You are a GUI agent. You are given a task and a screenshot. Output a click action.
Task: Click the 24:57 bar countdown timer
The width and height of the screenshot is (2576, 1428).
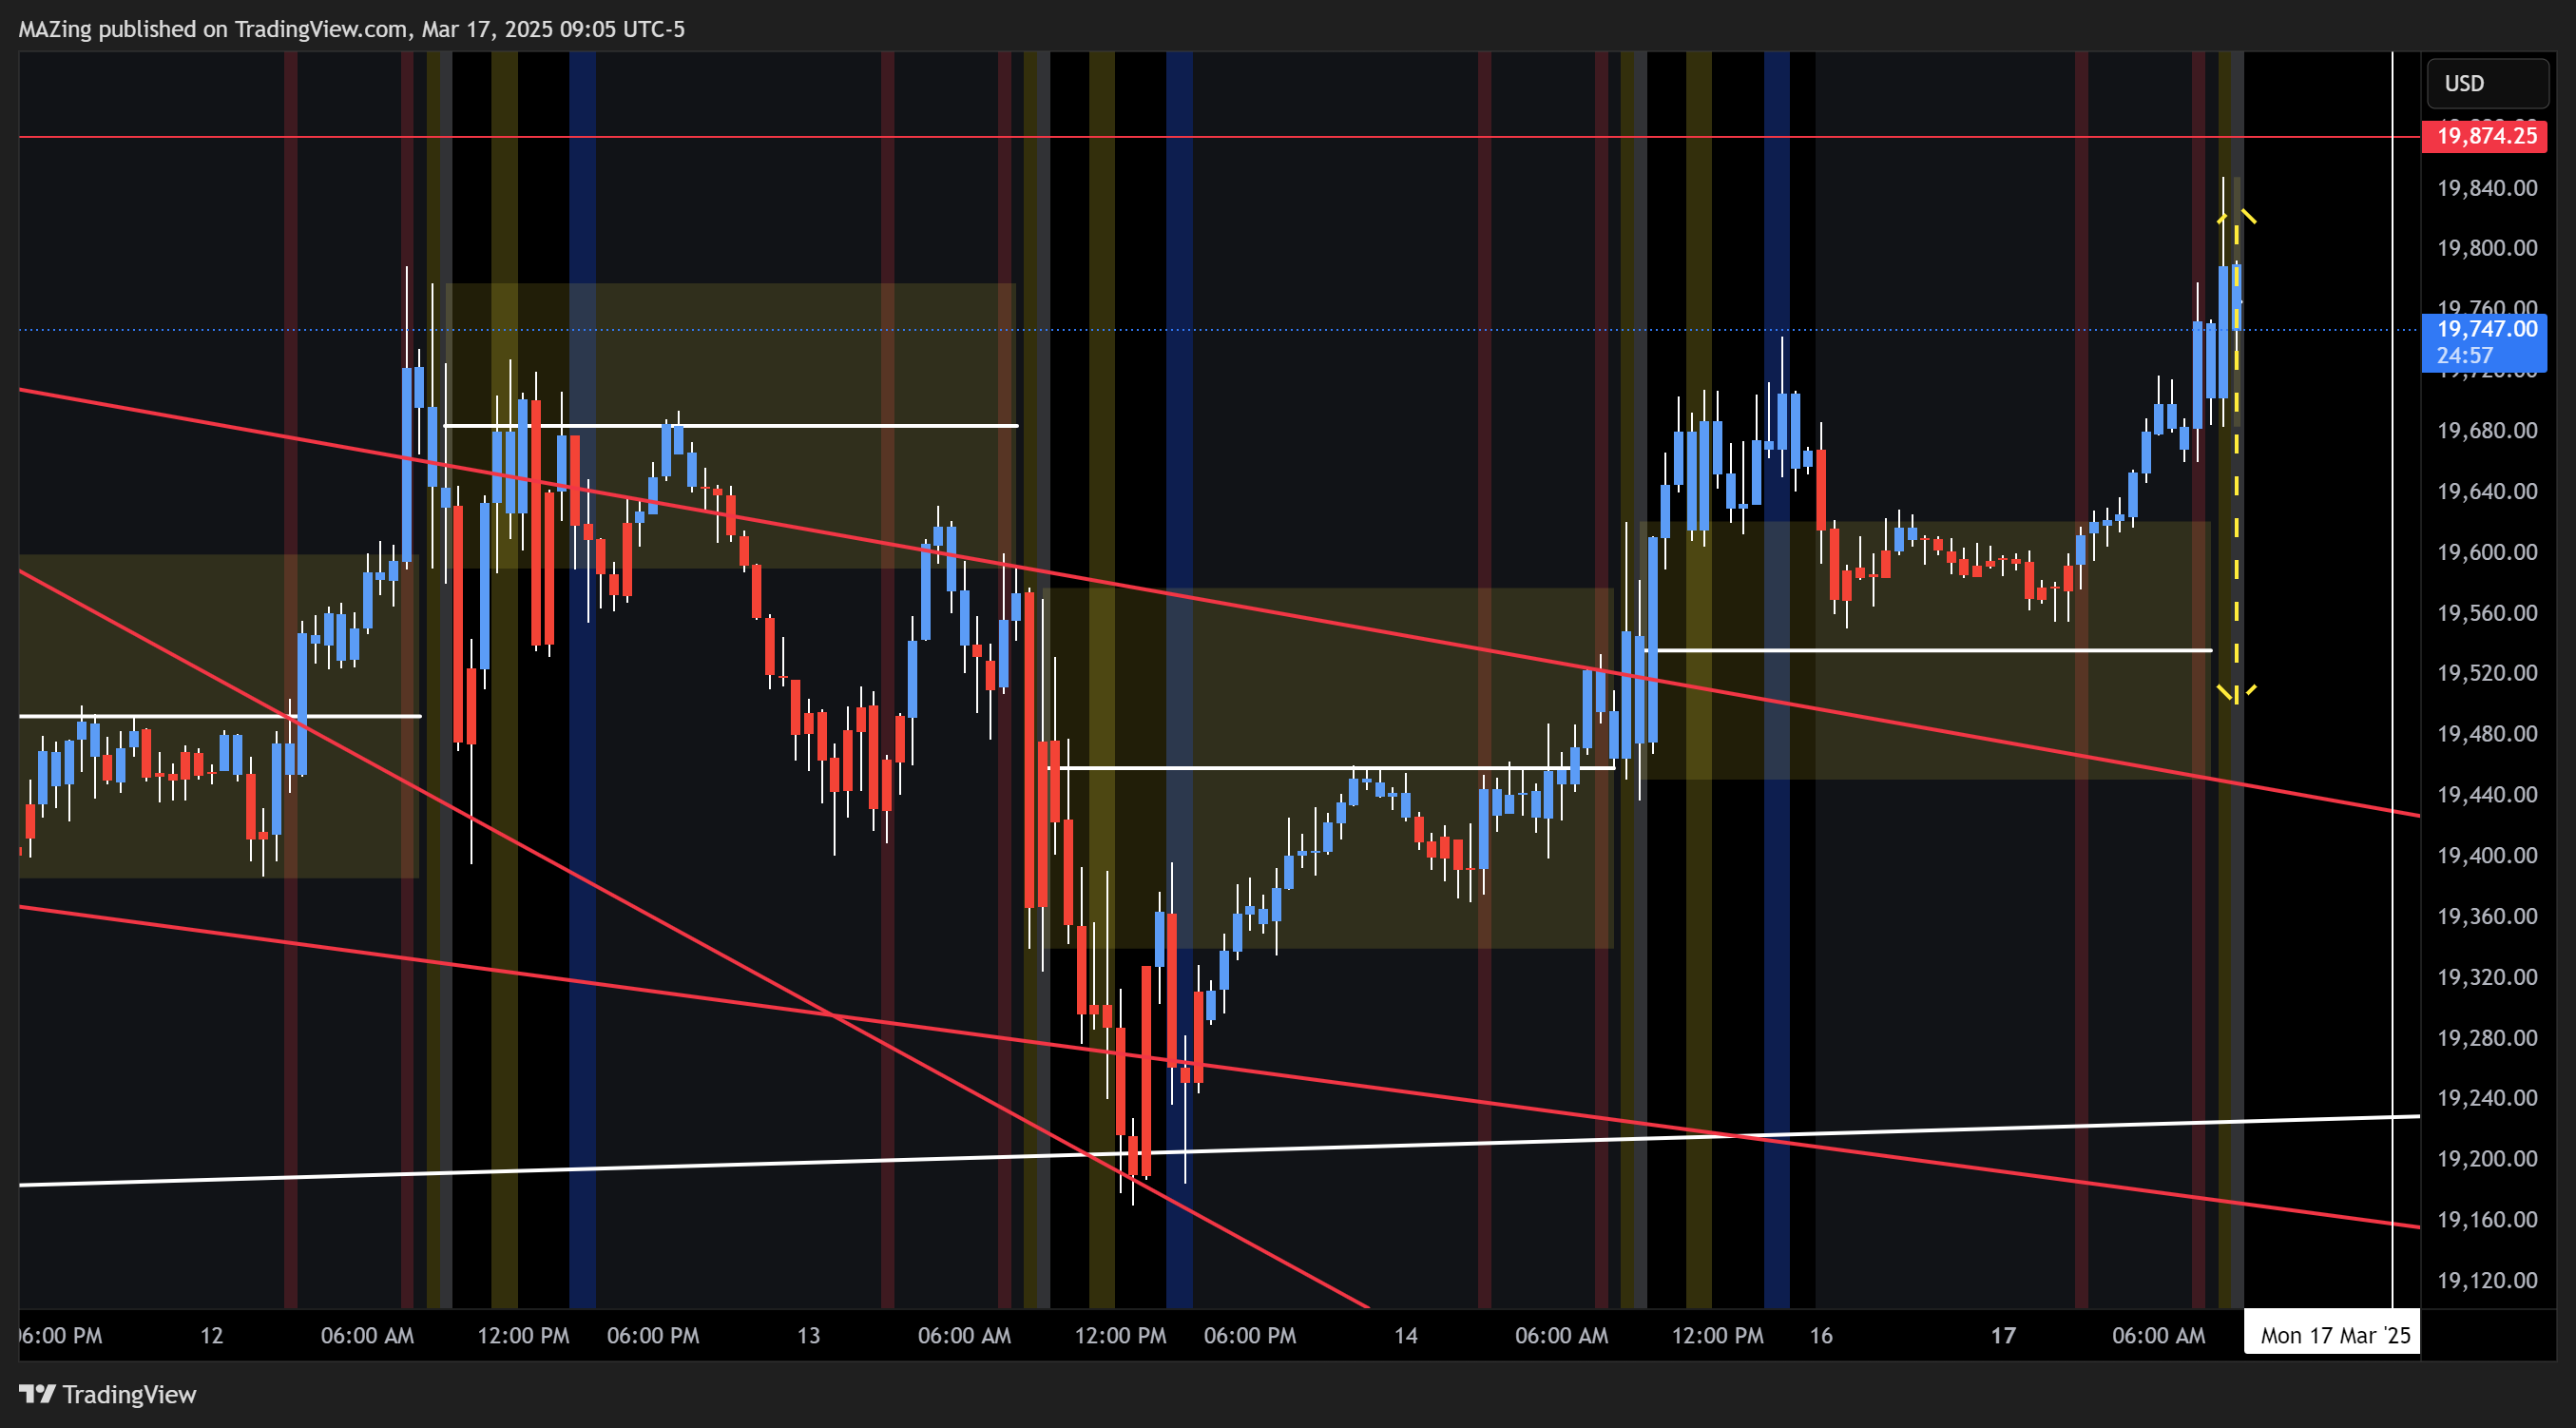coord(2465,355)
